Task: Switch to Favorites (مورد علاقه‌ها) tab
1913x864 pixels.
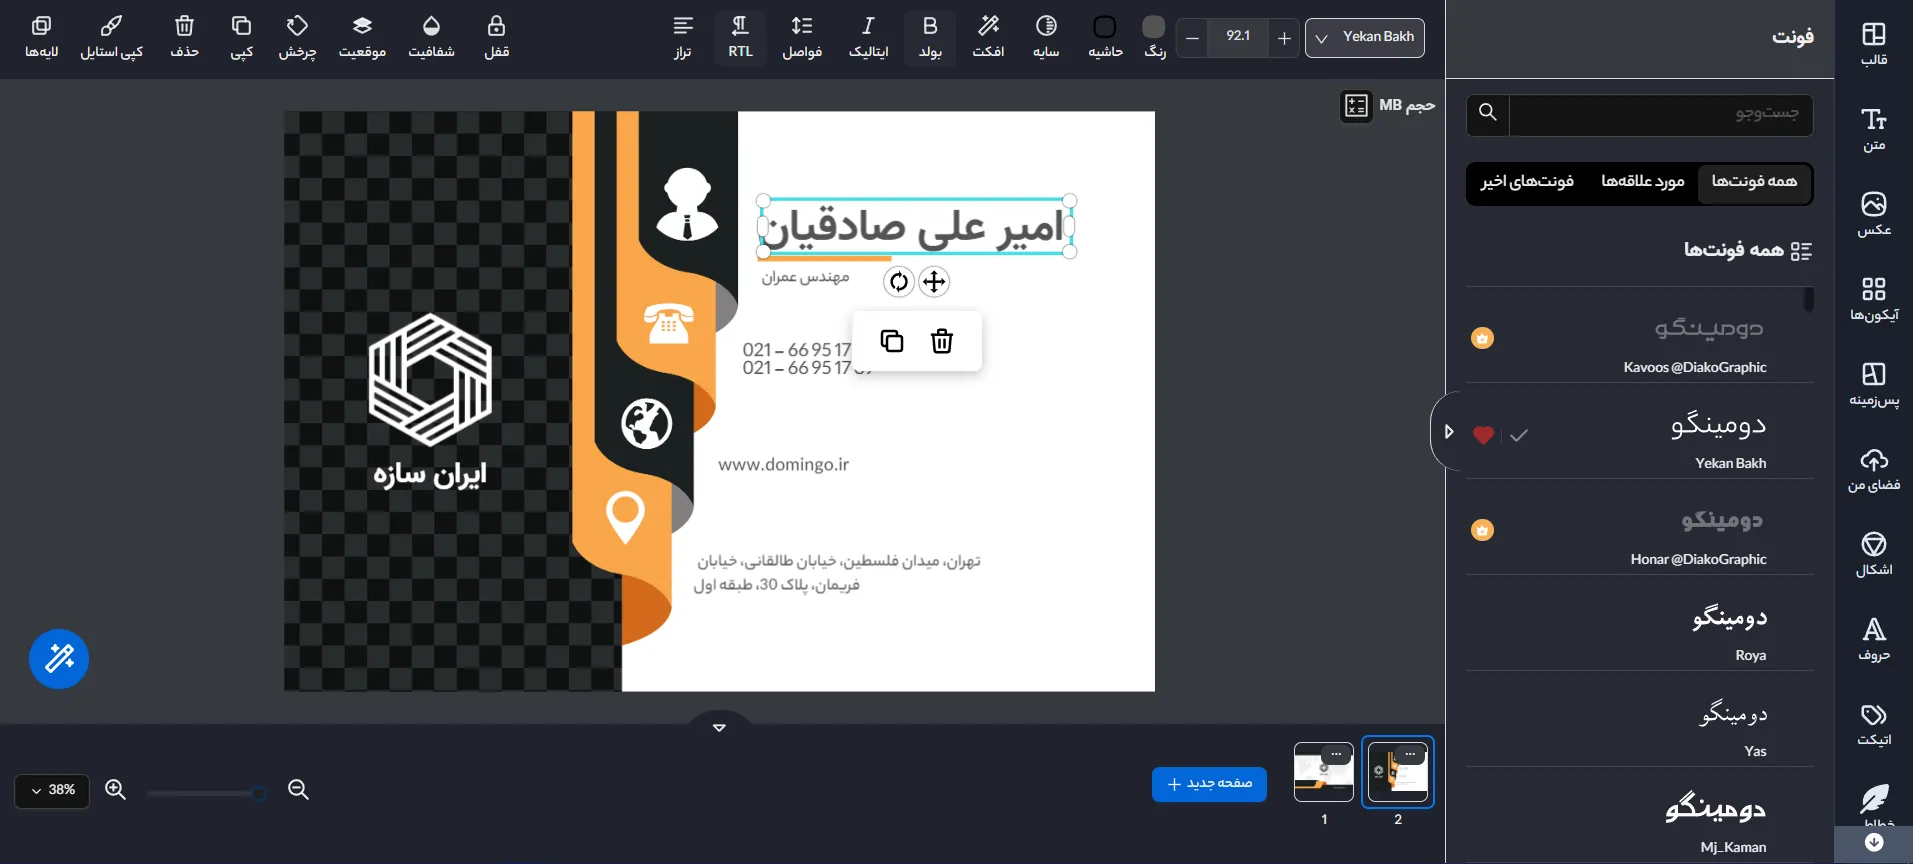Action: (1642, 182)
